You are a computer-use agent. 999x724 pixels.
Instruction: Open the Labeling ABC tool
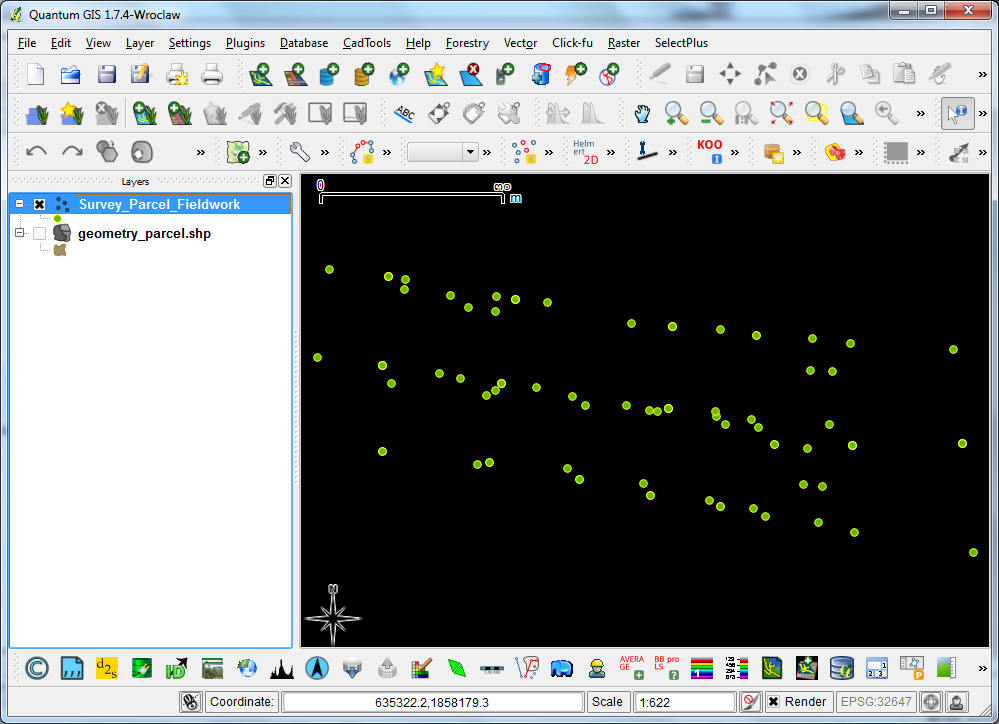click(405, 114)
